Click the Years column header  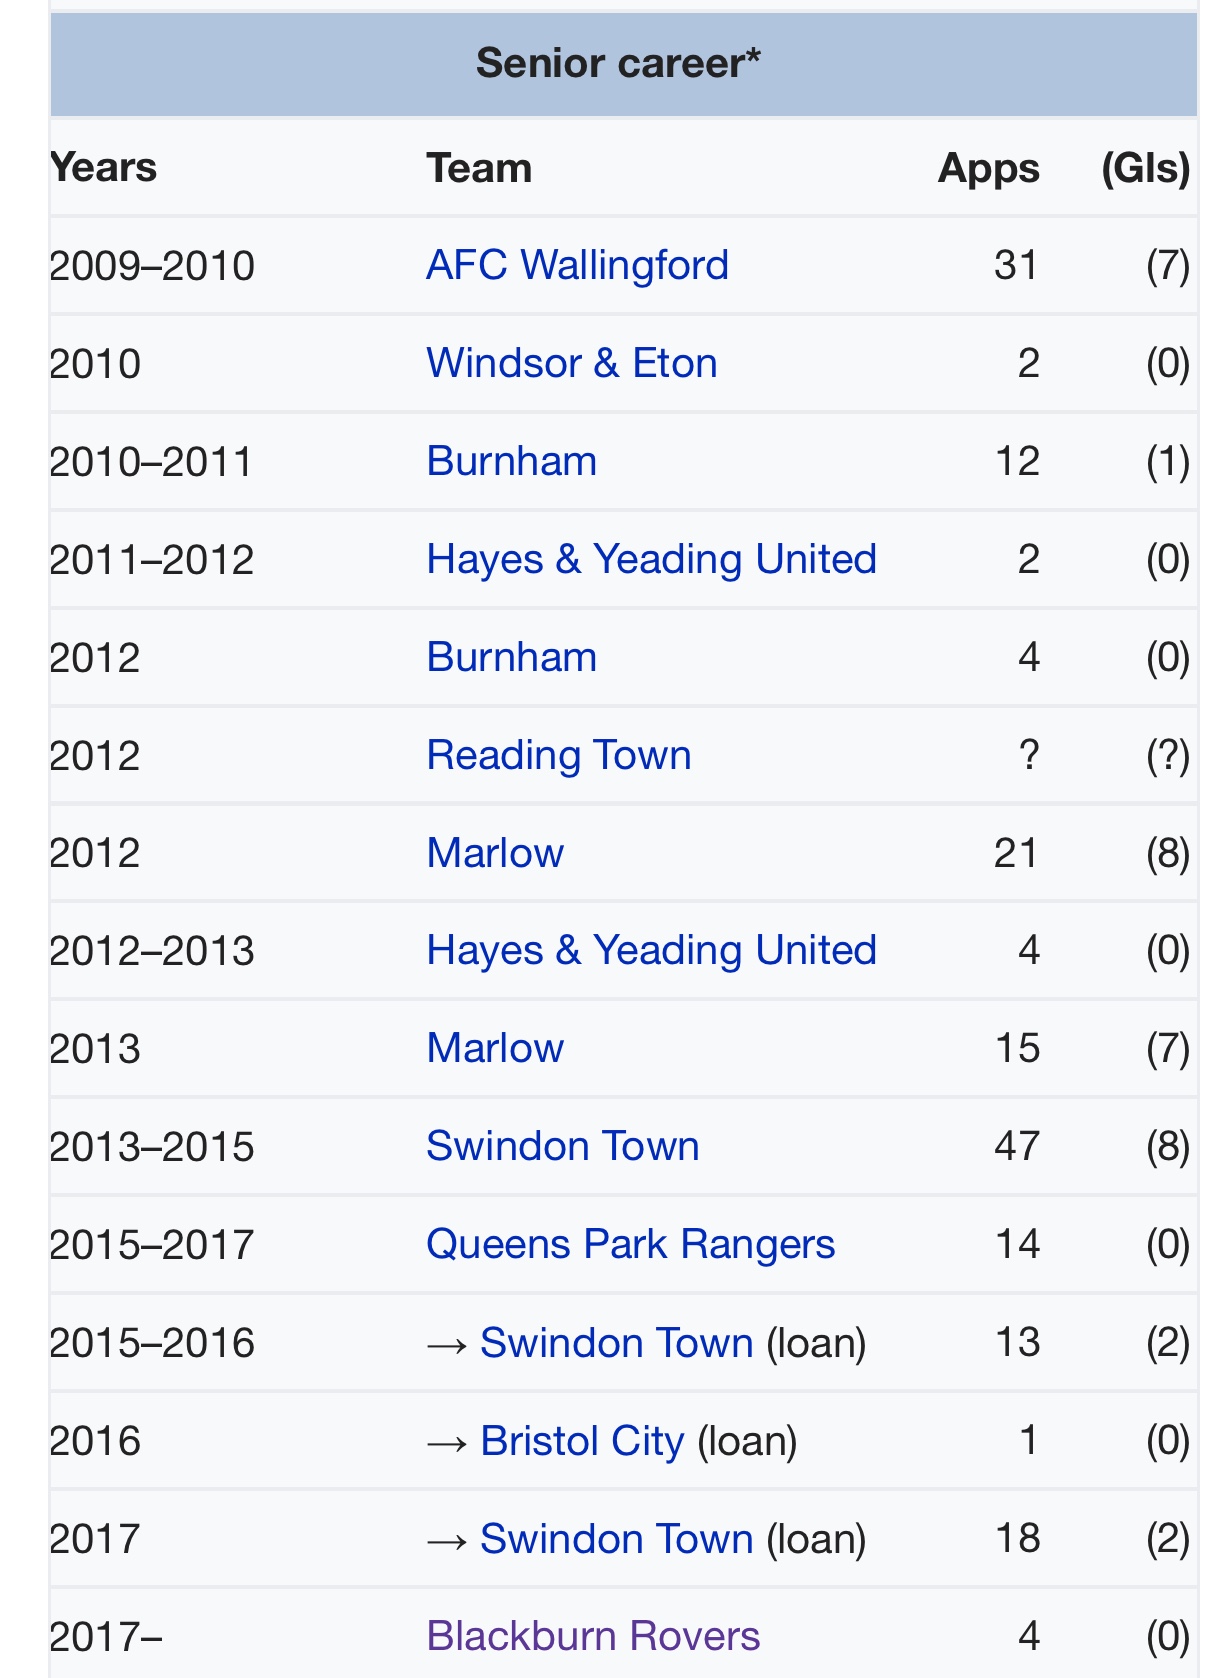[x=104, y=168]
